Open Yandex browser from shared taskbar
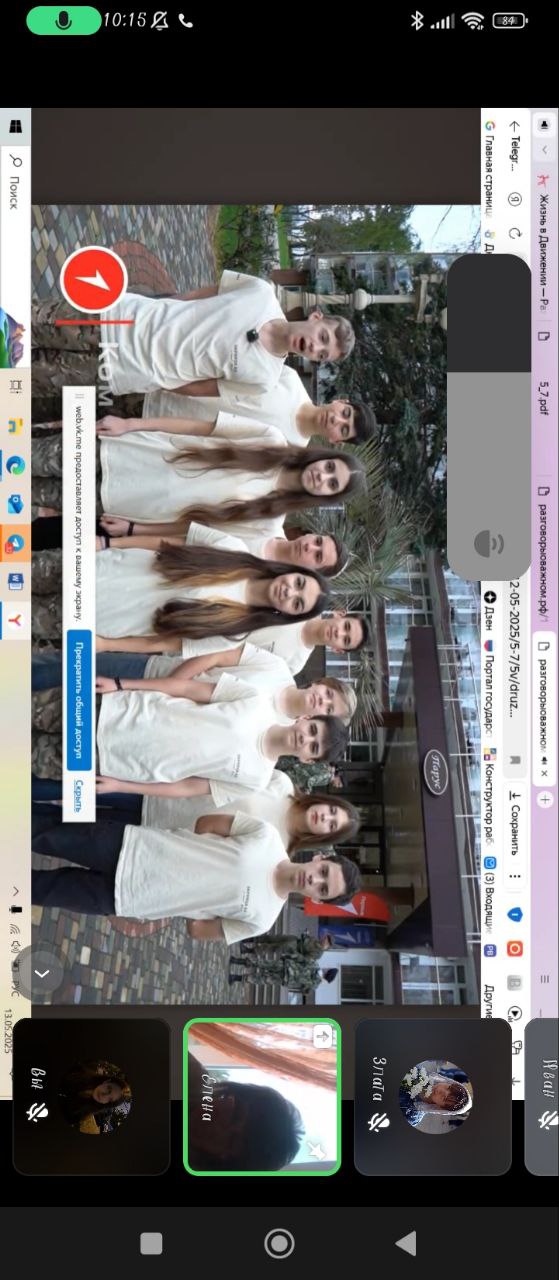 [x=16, y=621]
